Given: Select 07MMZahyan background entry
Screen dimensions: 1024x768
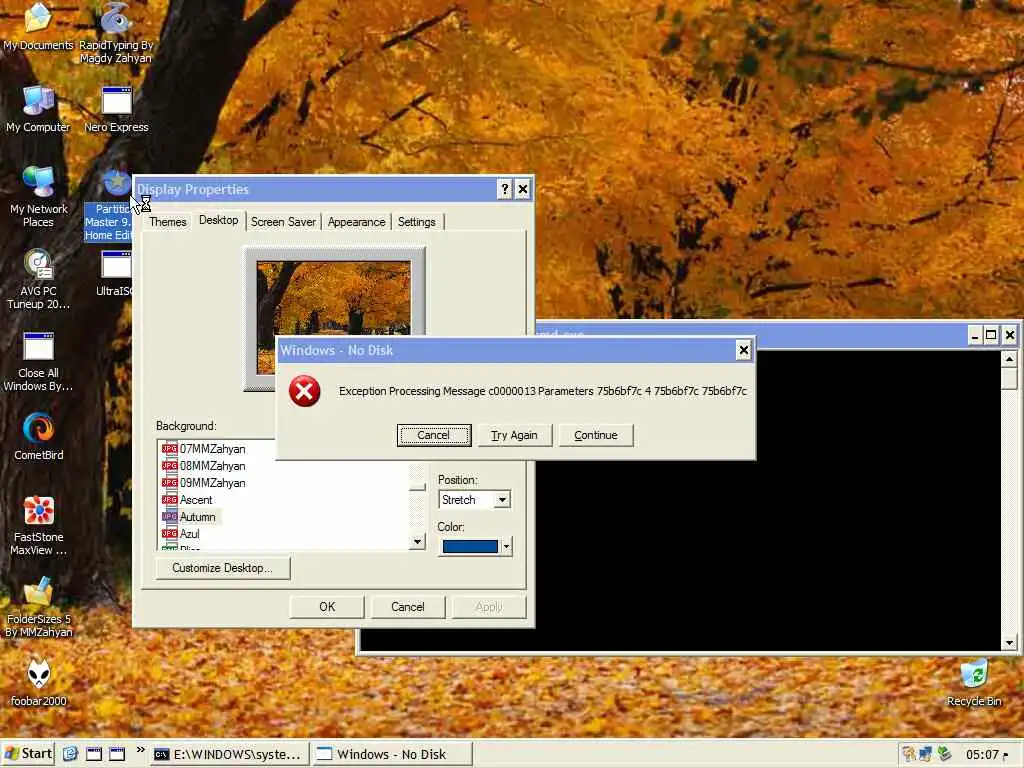Looking at the screenshot, I should coord(204,449).
